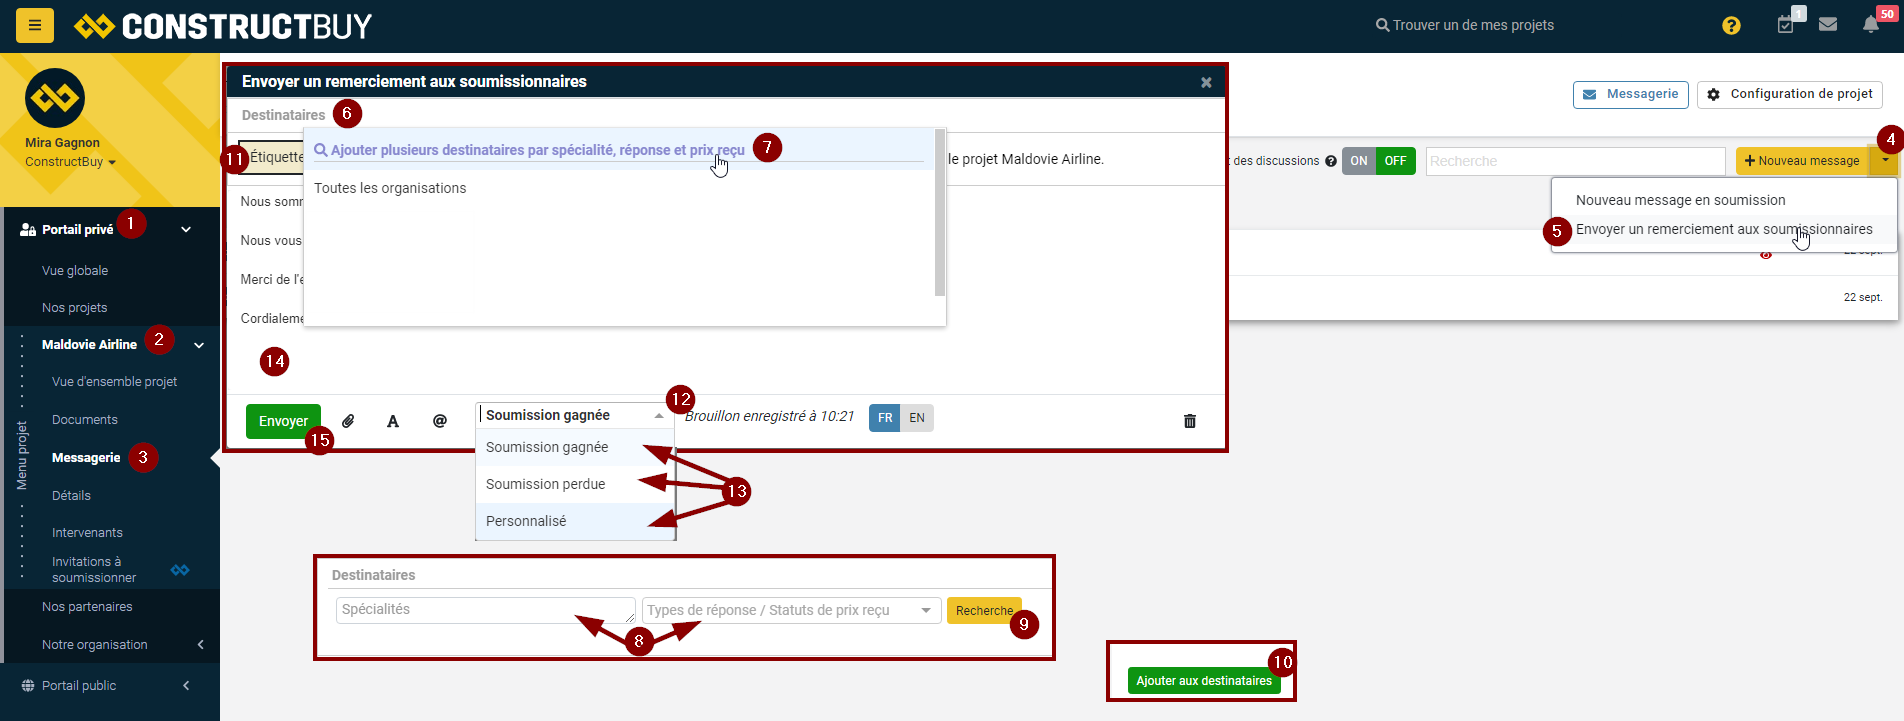The height and width of the screenshot is (721, 1904).
Task: Click Ajouter aux destinataires button
Action: tap(1203, 681)
